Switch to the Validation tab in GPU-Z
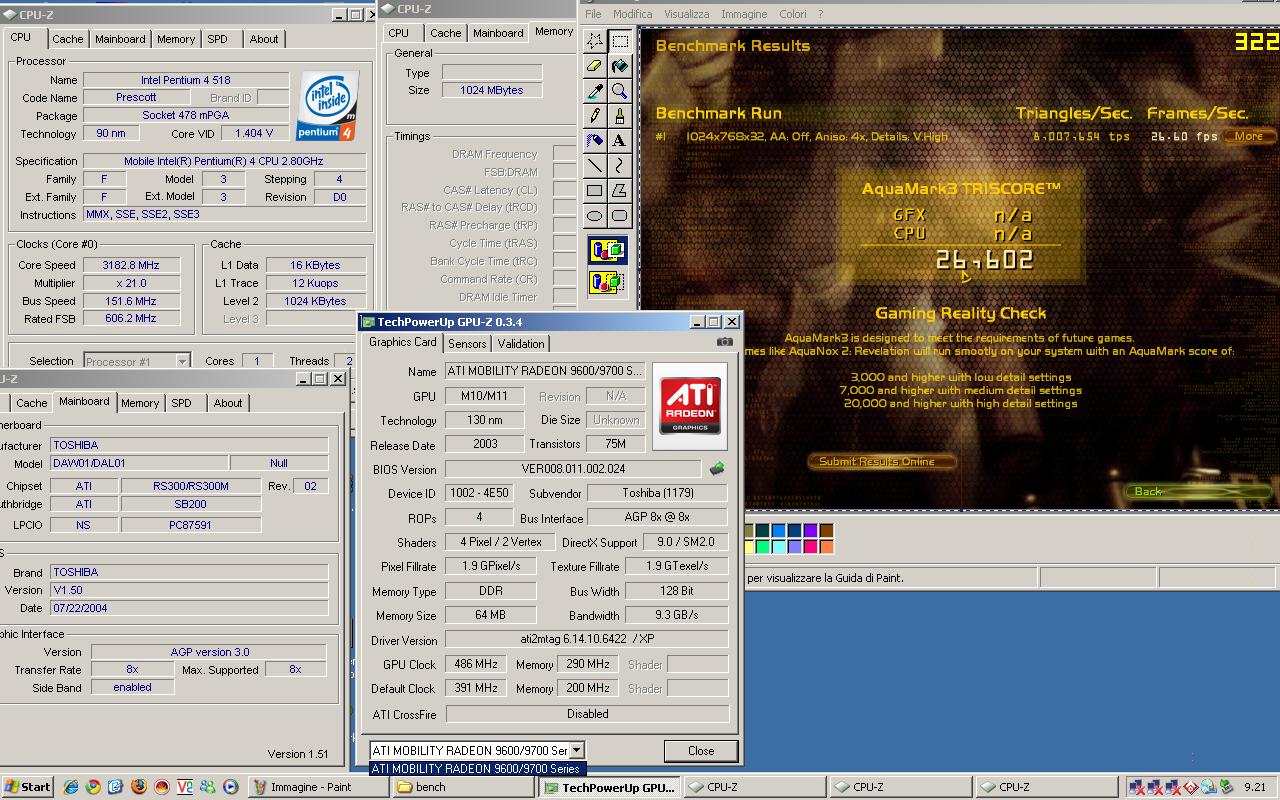 click(521, 343)
